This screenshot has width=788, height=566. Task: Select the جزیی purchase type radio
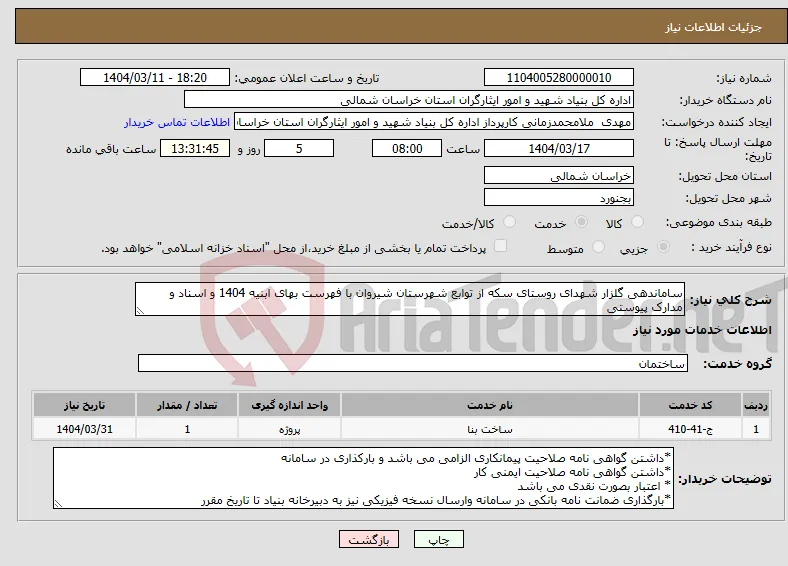click(663, 246)
